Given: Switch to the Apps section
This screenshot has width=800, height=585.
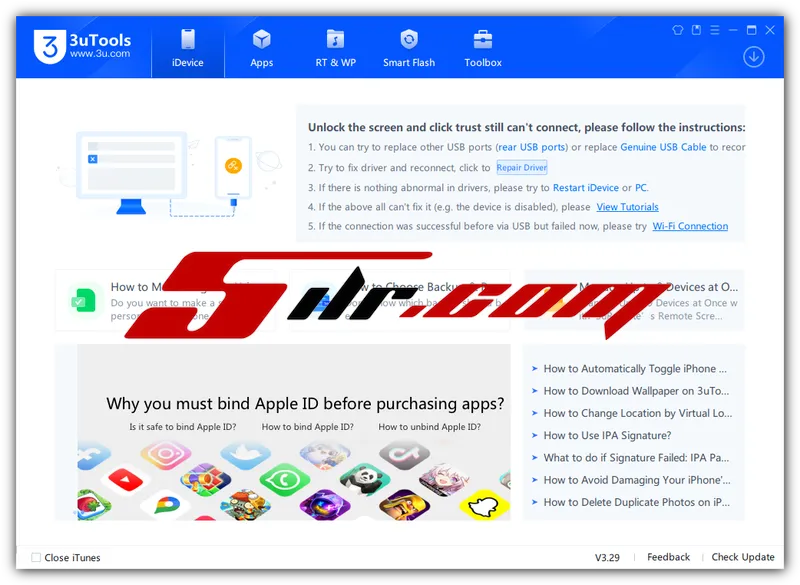Looking at the screenshot, I should 261,48.
